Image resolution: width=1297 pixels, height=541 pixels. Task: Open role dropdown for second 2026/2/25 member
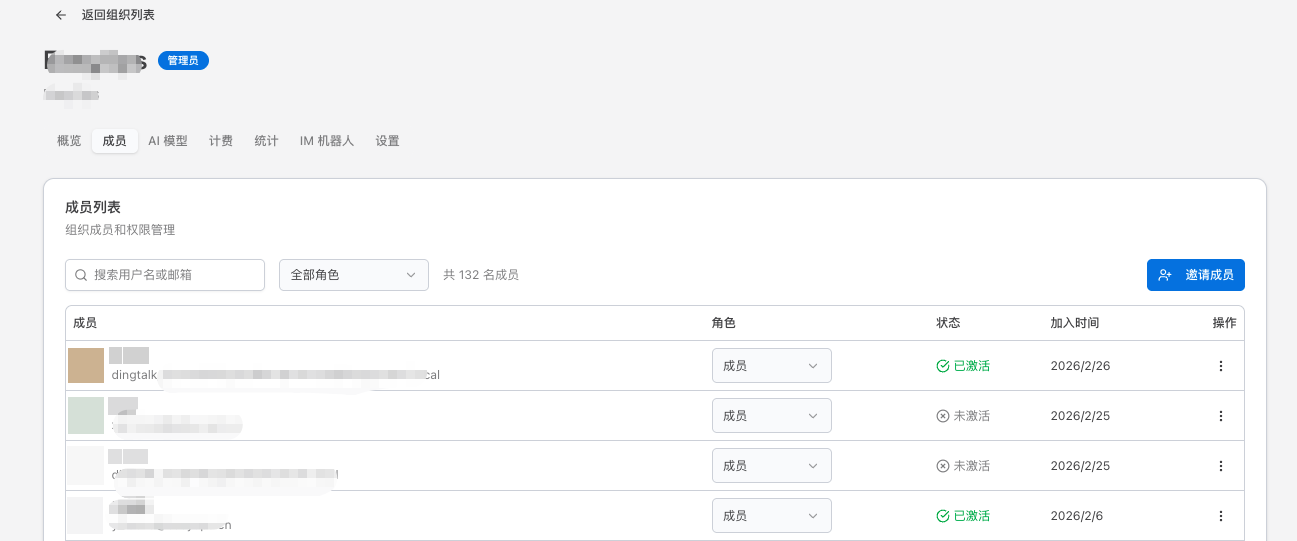[x=772, y=466]
